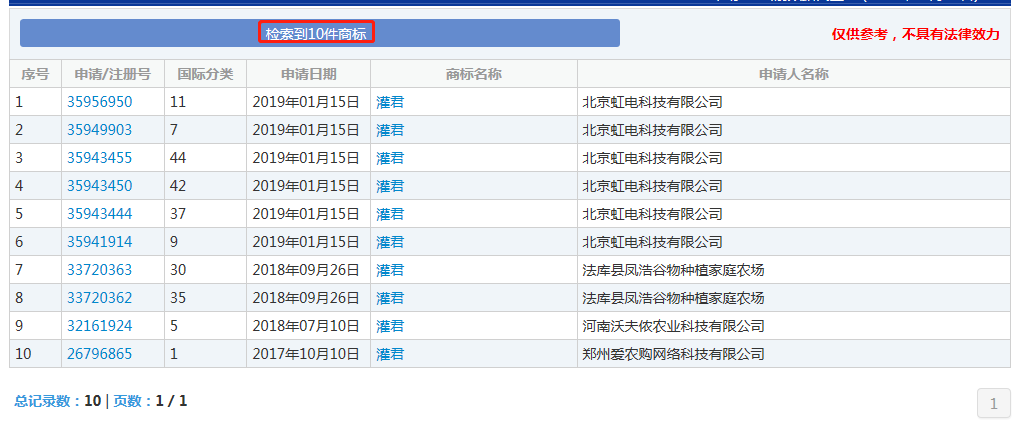The image size is (1018, 423).
Task: Open trademark record 35943450
Action: (x=99, y=186)
